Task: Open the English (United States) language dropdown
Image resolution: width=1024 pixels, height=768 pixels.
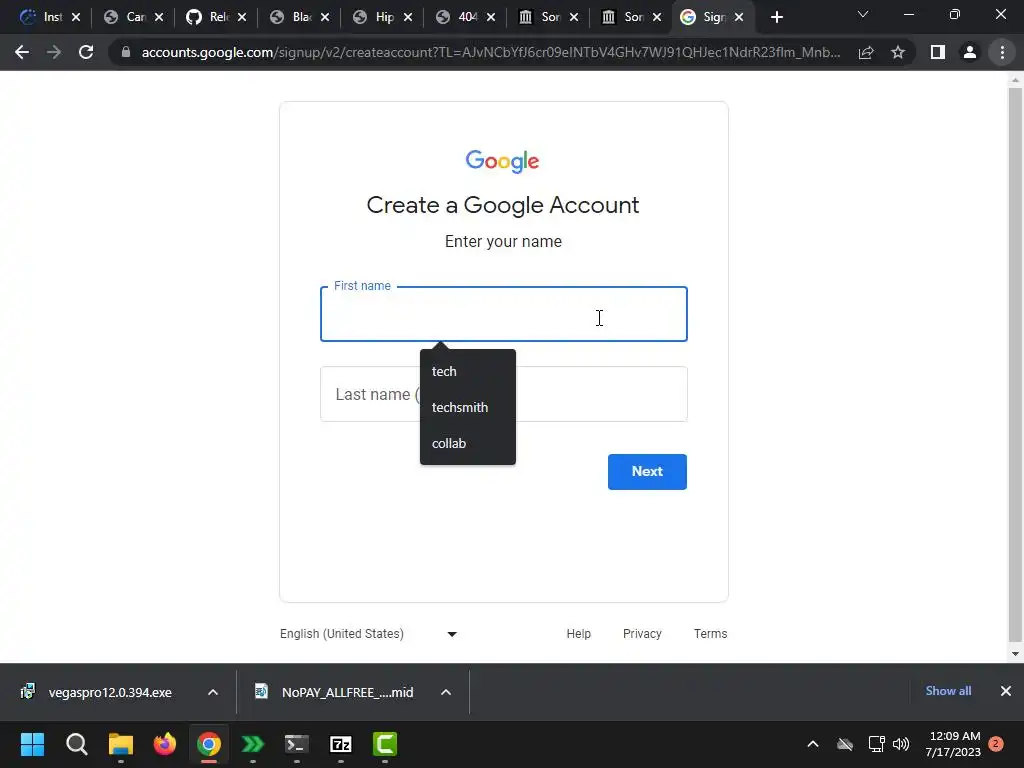Action: tap(368, 633)
